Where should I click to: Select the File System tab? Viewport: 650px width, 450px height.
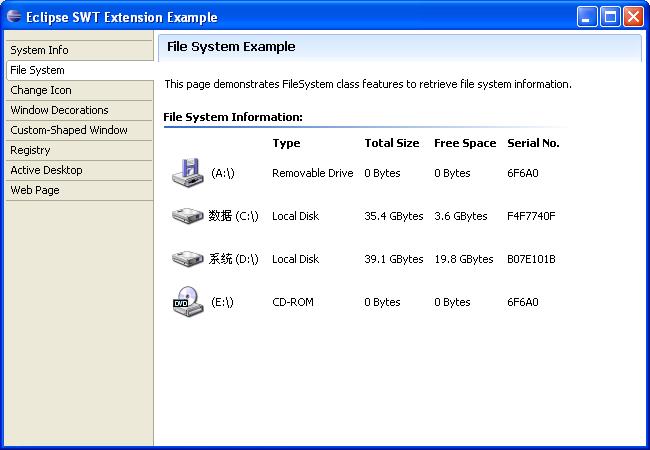tap(80, 70)
